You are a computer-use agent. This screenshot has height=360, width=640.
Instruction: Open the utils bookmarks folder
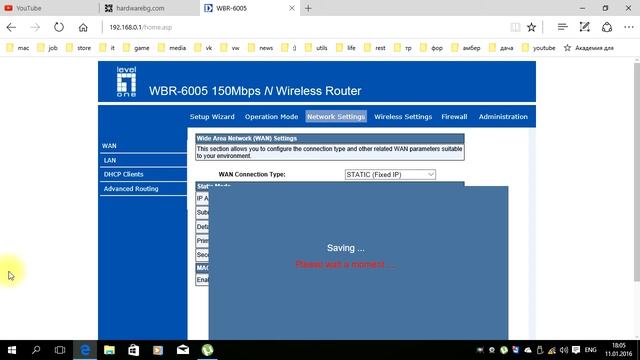point(316,48)
